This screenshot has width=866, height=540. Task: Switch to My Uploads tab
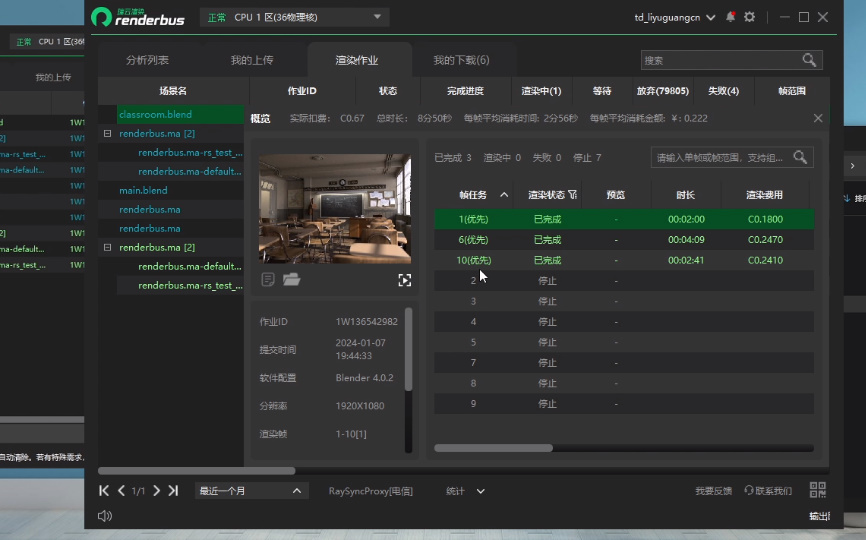point(252,60)
